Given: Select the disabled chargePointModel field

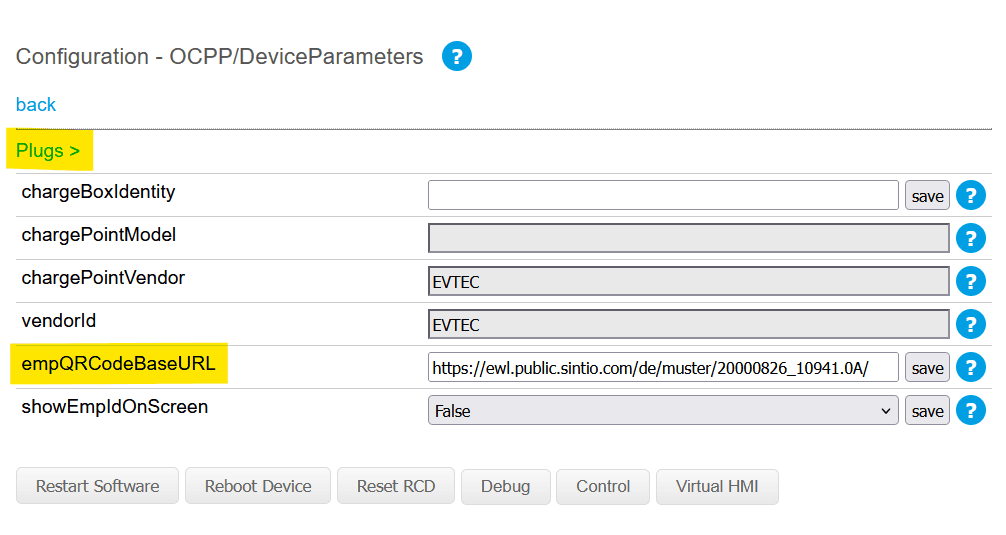Looking at the screenshot, I should [688, 238].
